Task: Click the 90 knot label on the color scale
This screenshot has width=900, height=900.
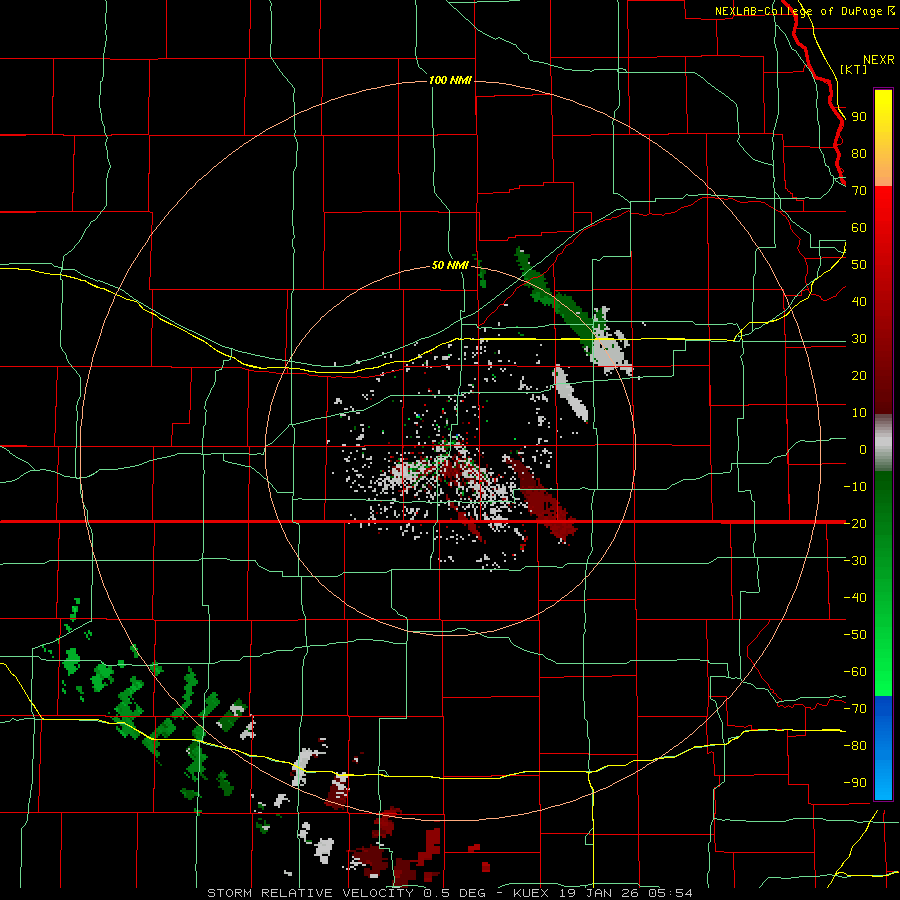Action: click(859, 117)
